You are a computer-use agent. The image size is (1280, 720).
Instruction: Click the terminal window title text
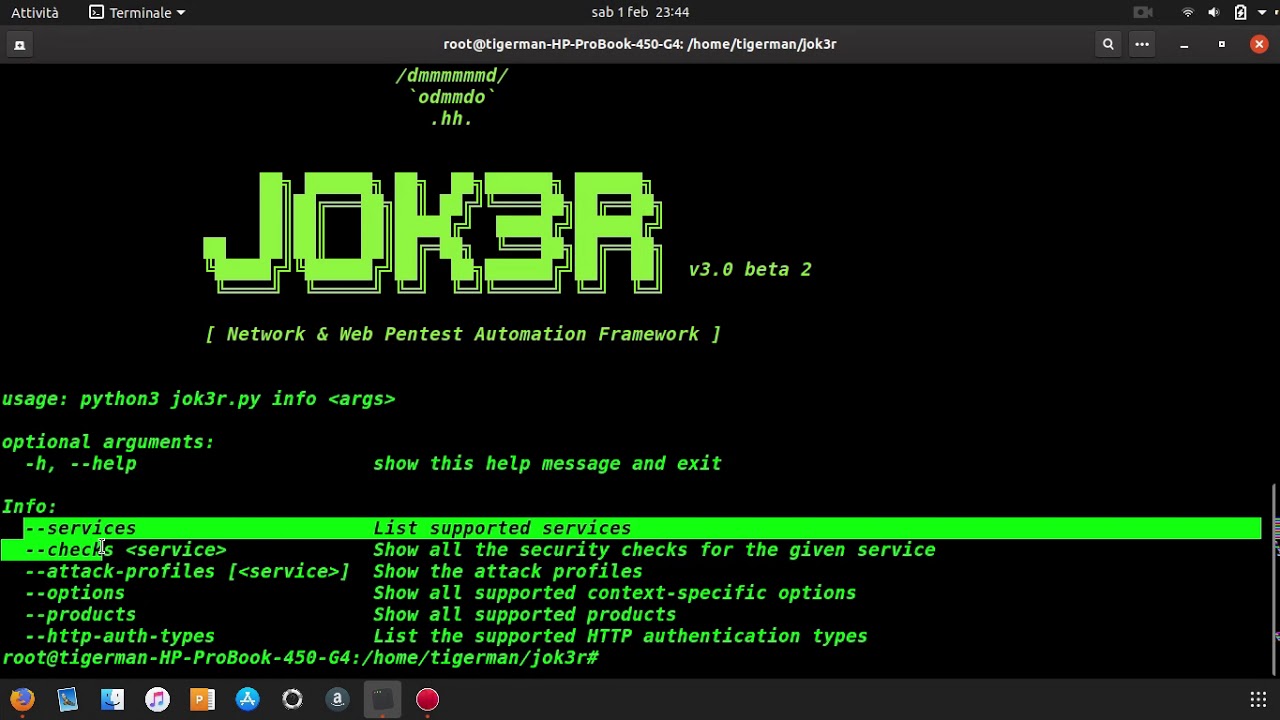coord(640,44)
